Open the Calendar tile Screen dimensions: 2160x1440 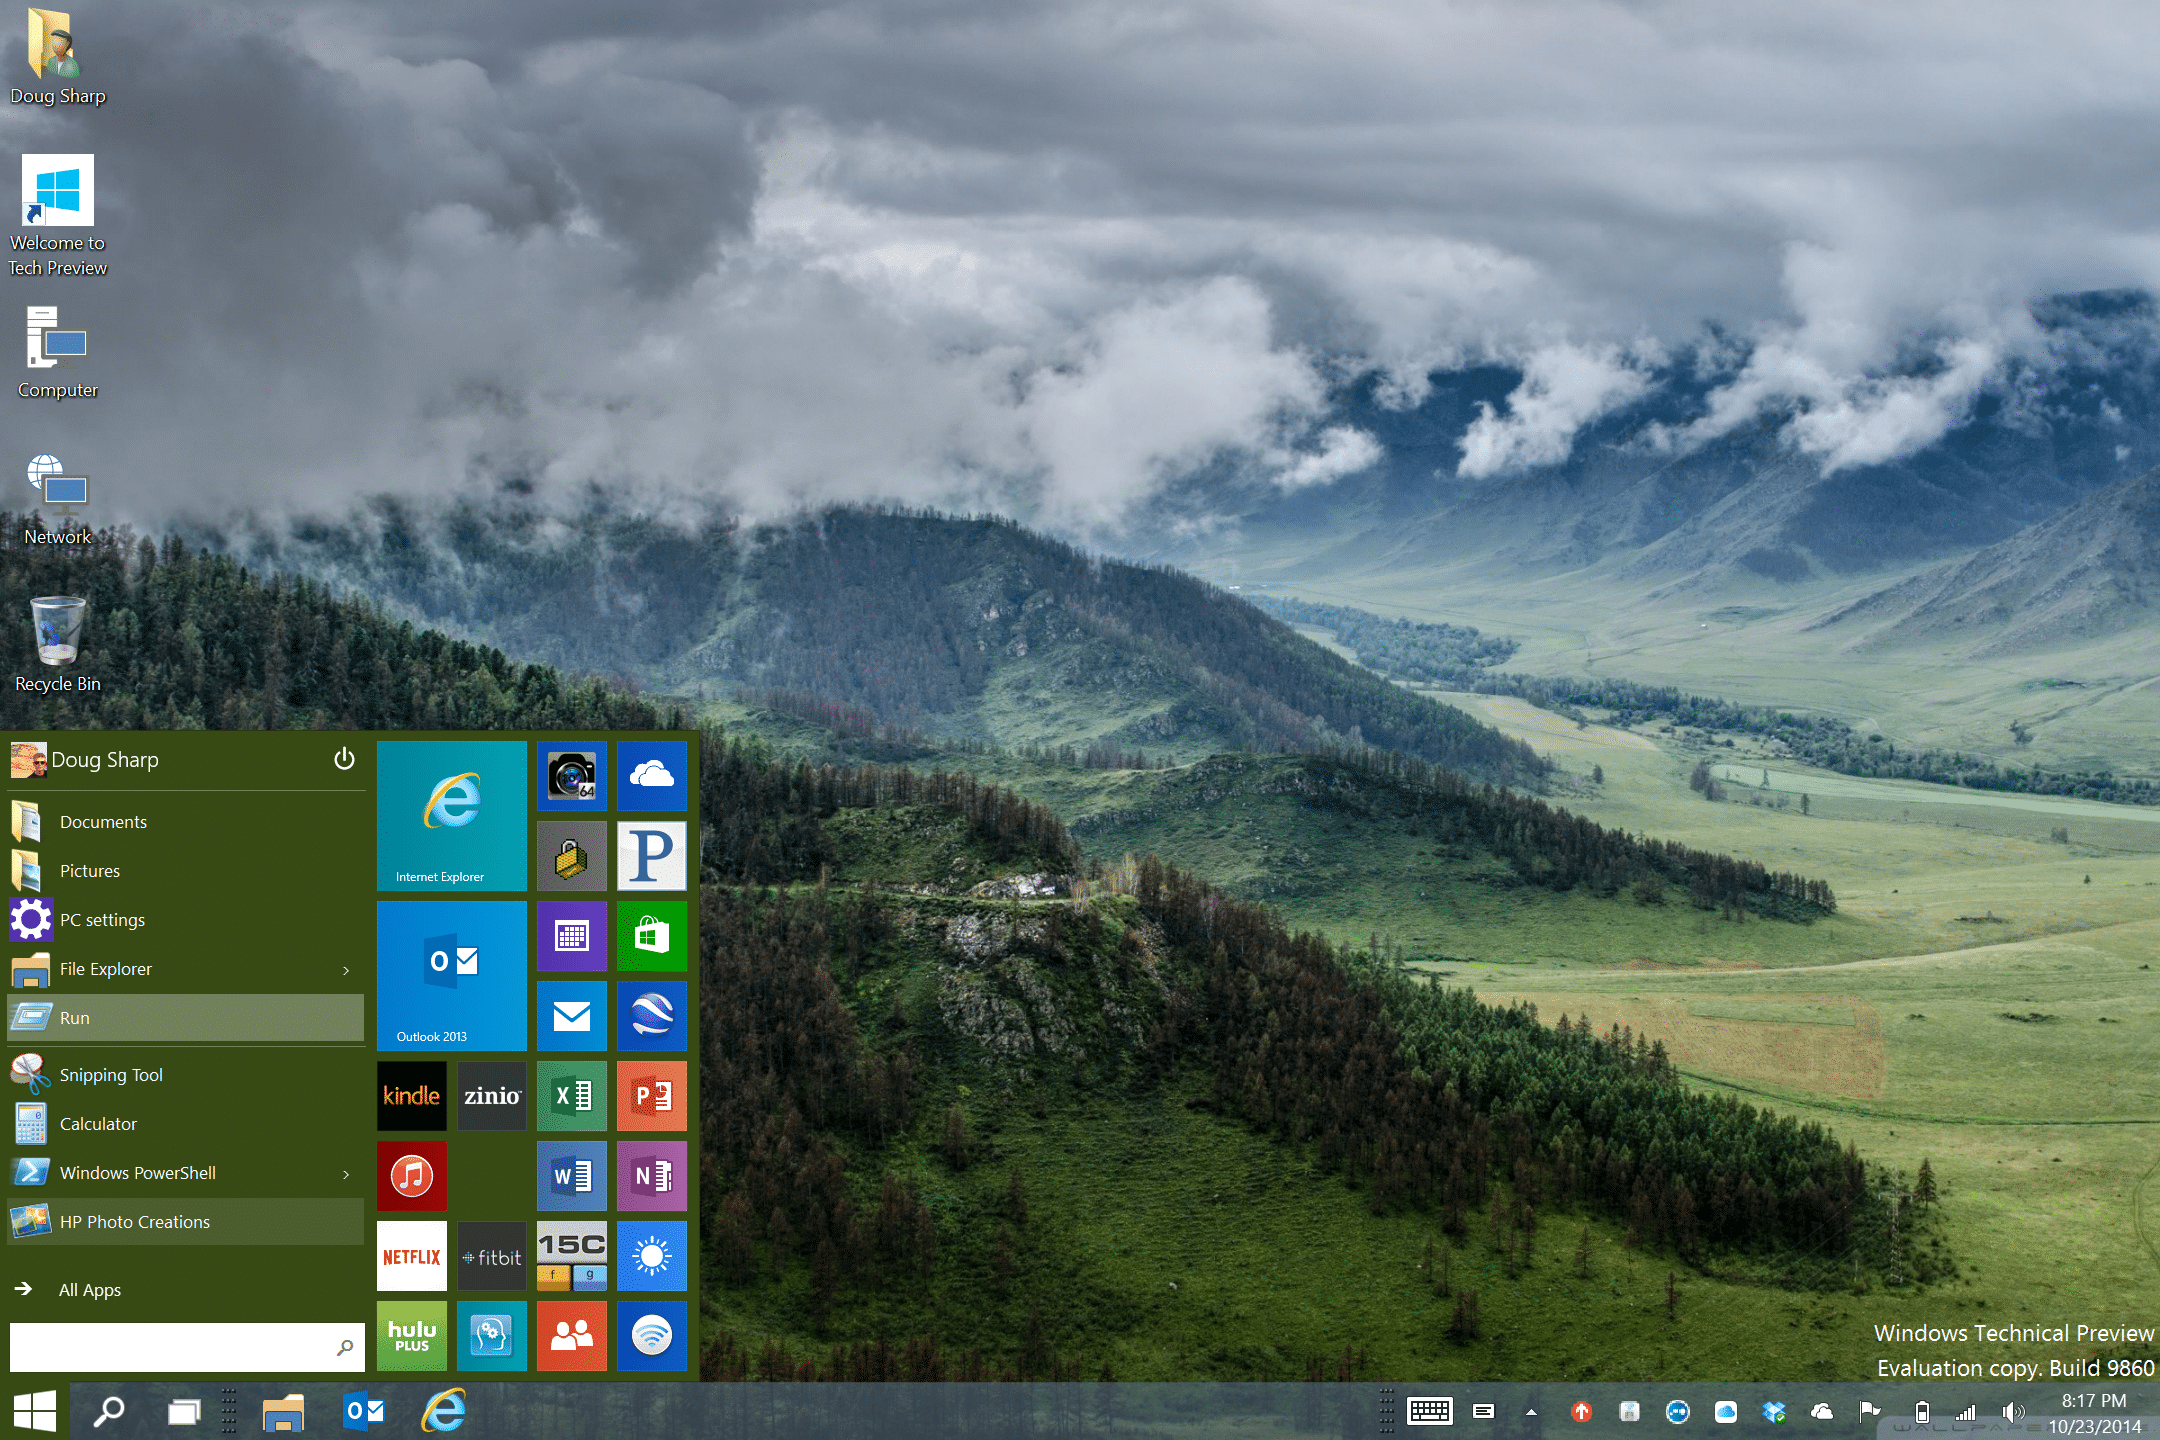coord(572,936)
